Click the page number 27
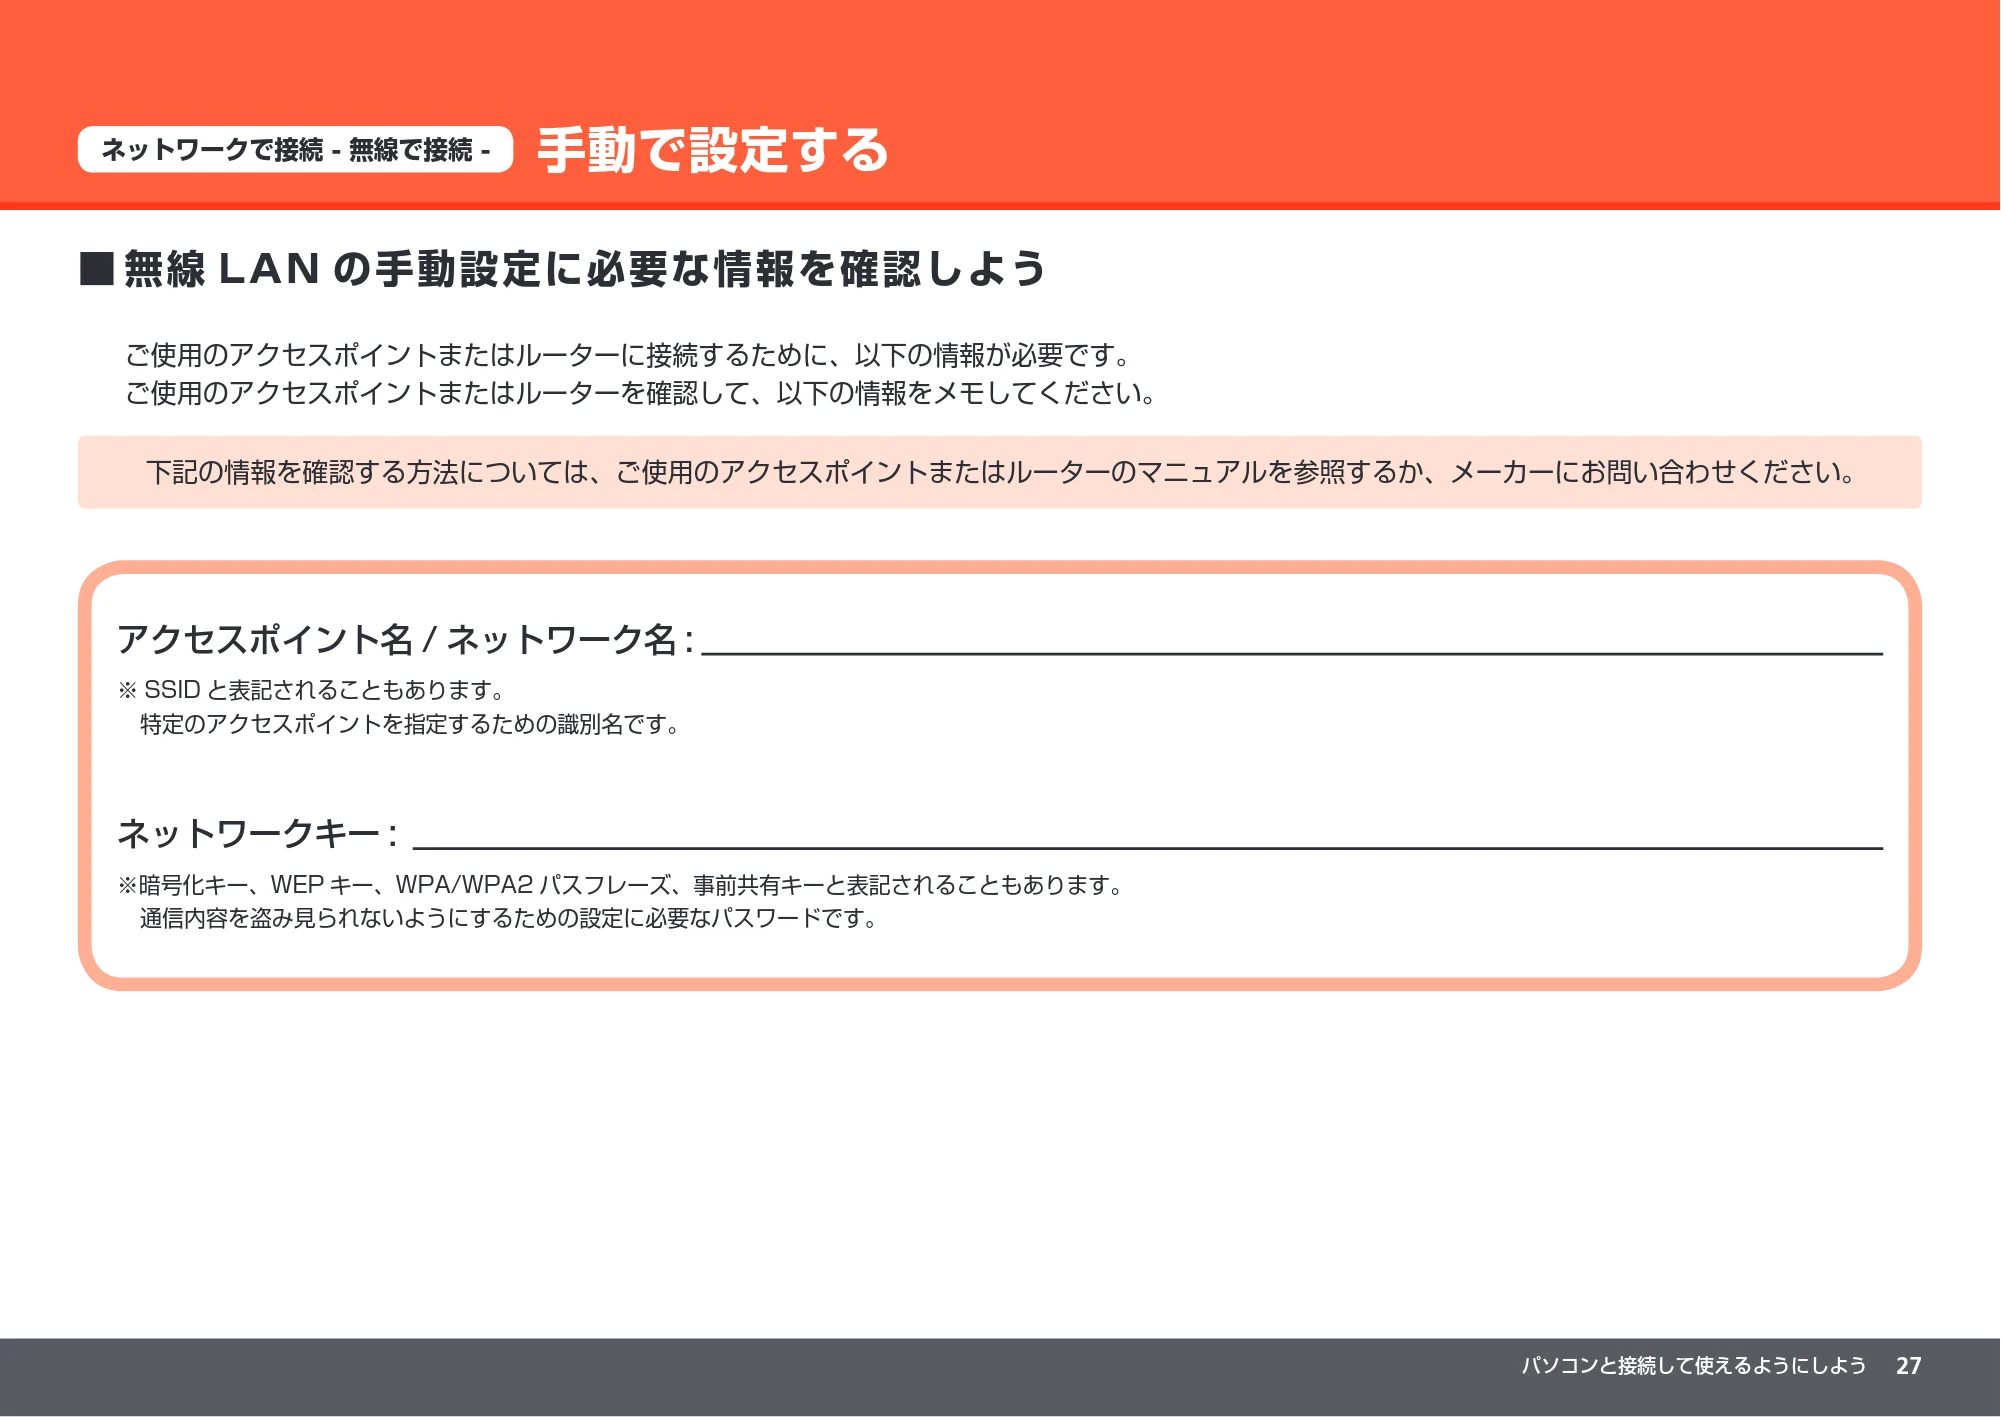 (1908, 1365)
